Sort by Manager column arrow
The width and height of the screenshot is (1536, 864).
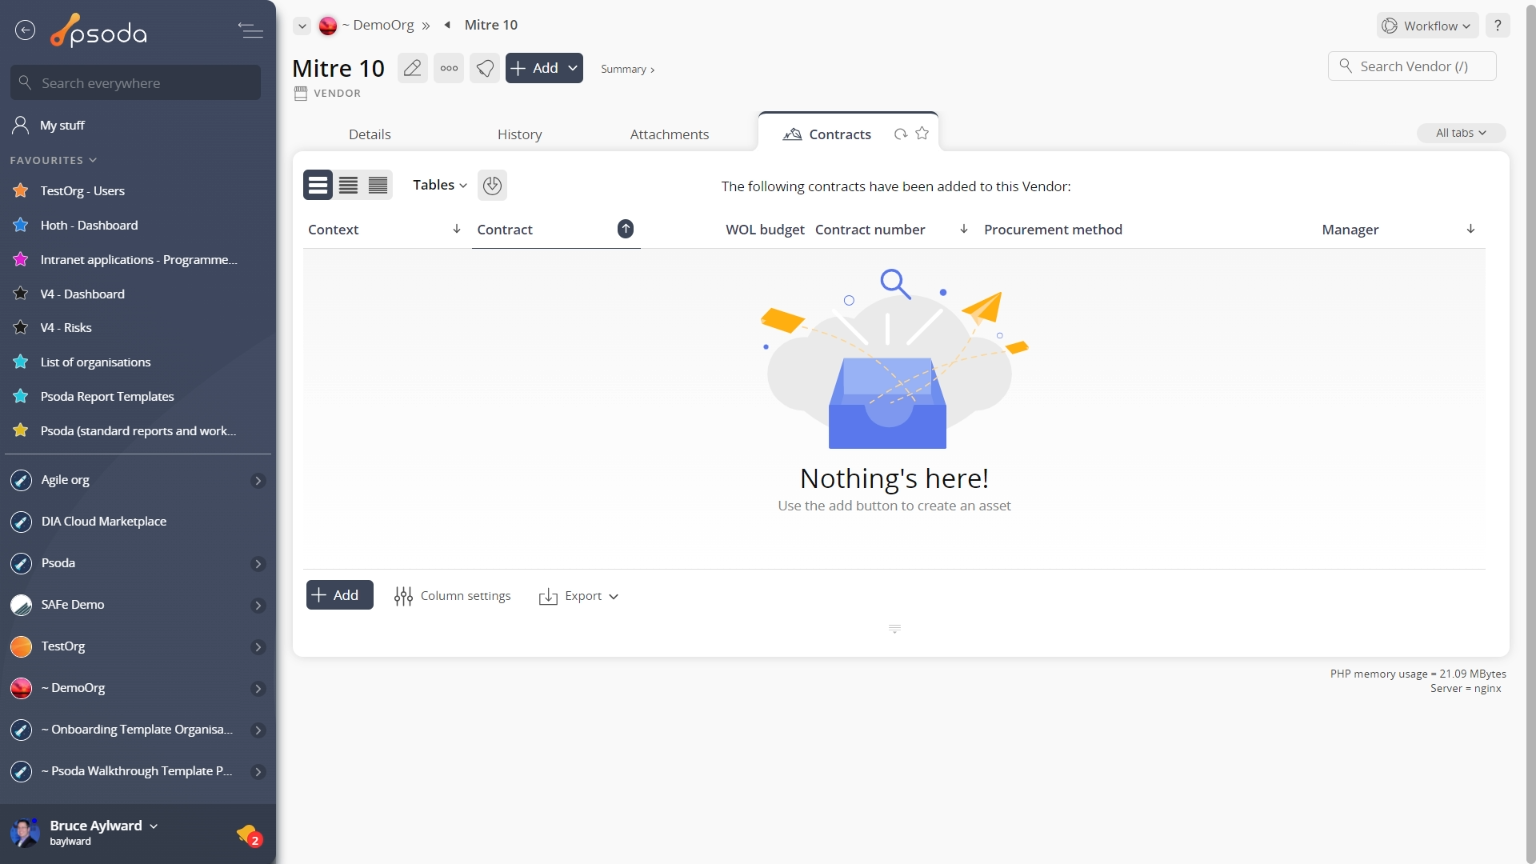point(1470,229)
